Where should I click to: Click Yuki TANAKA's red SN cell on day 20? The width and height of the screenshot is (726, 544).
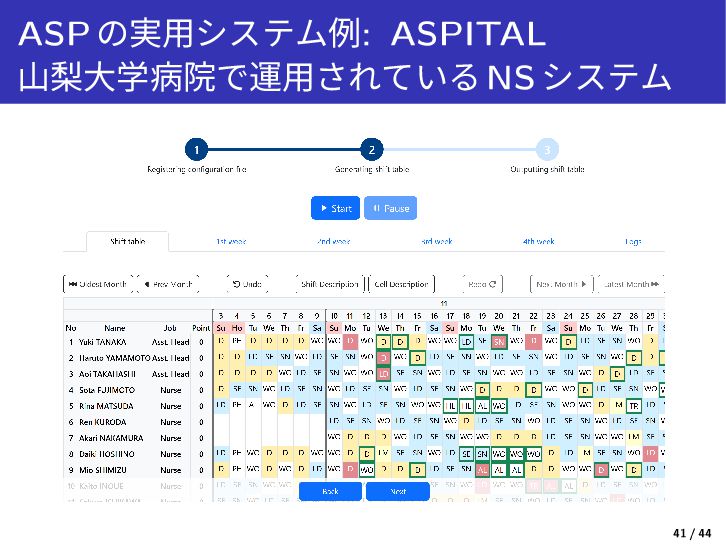499,342
